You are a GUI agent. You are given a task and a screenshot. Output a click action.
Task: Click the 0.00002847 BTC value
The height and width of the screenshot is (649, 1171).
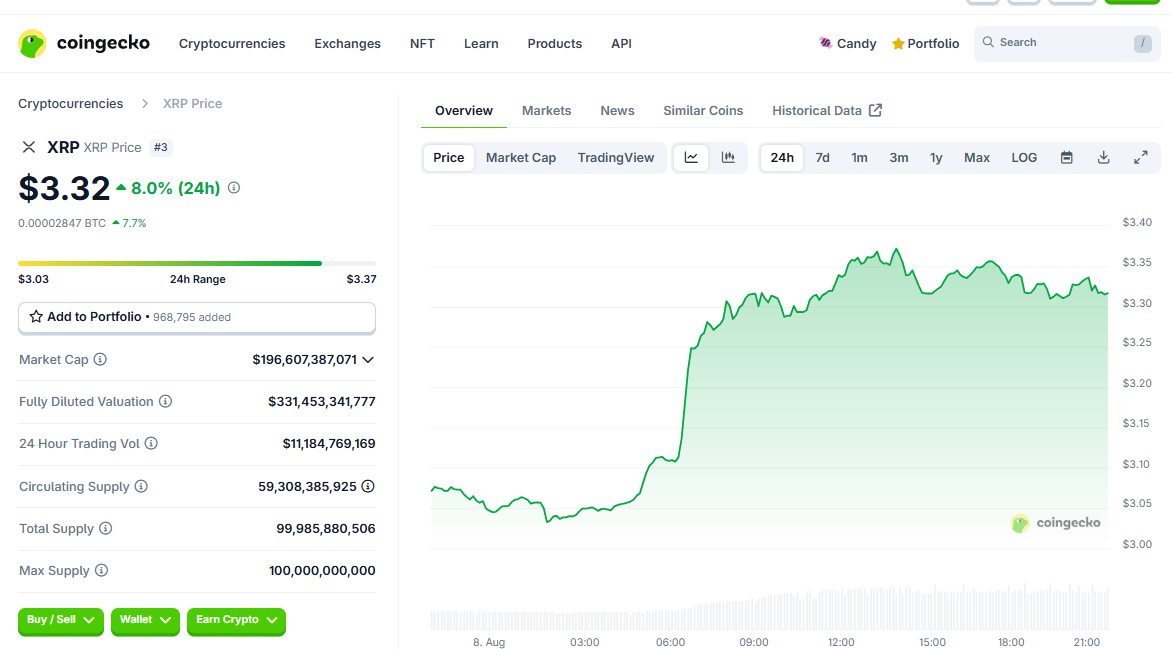tap(62, 223)
